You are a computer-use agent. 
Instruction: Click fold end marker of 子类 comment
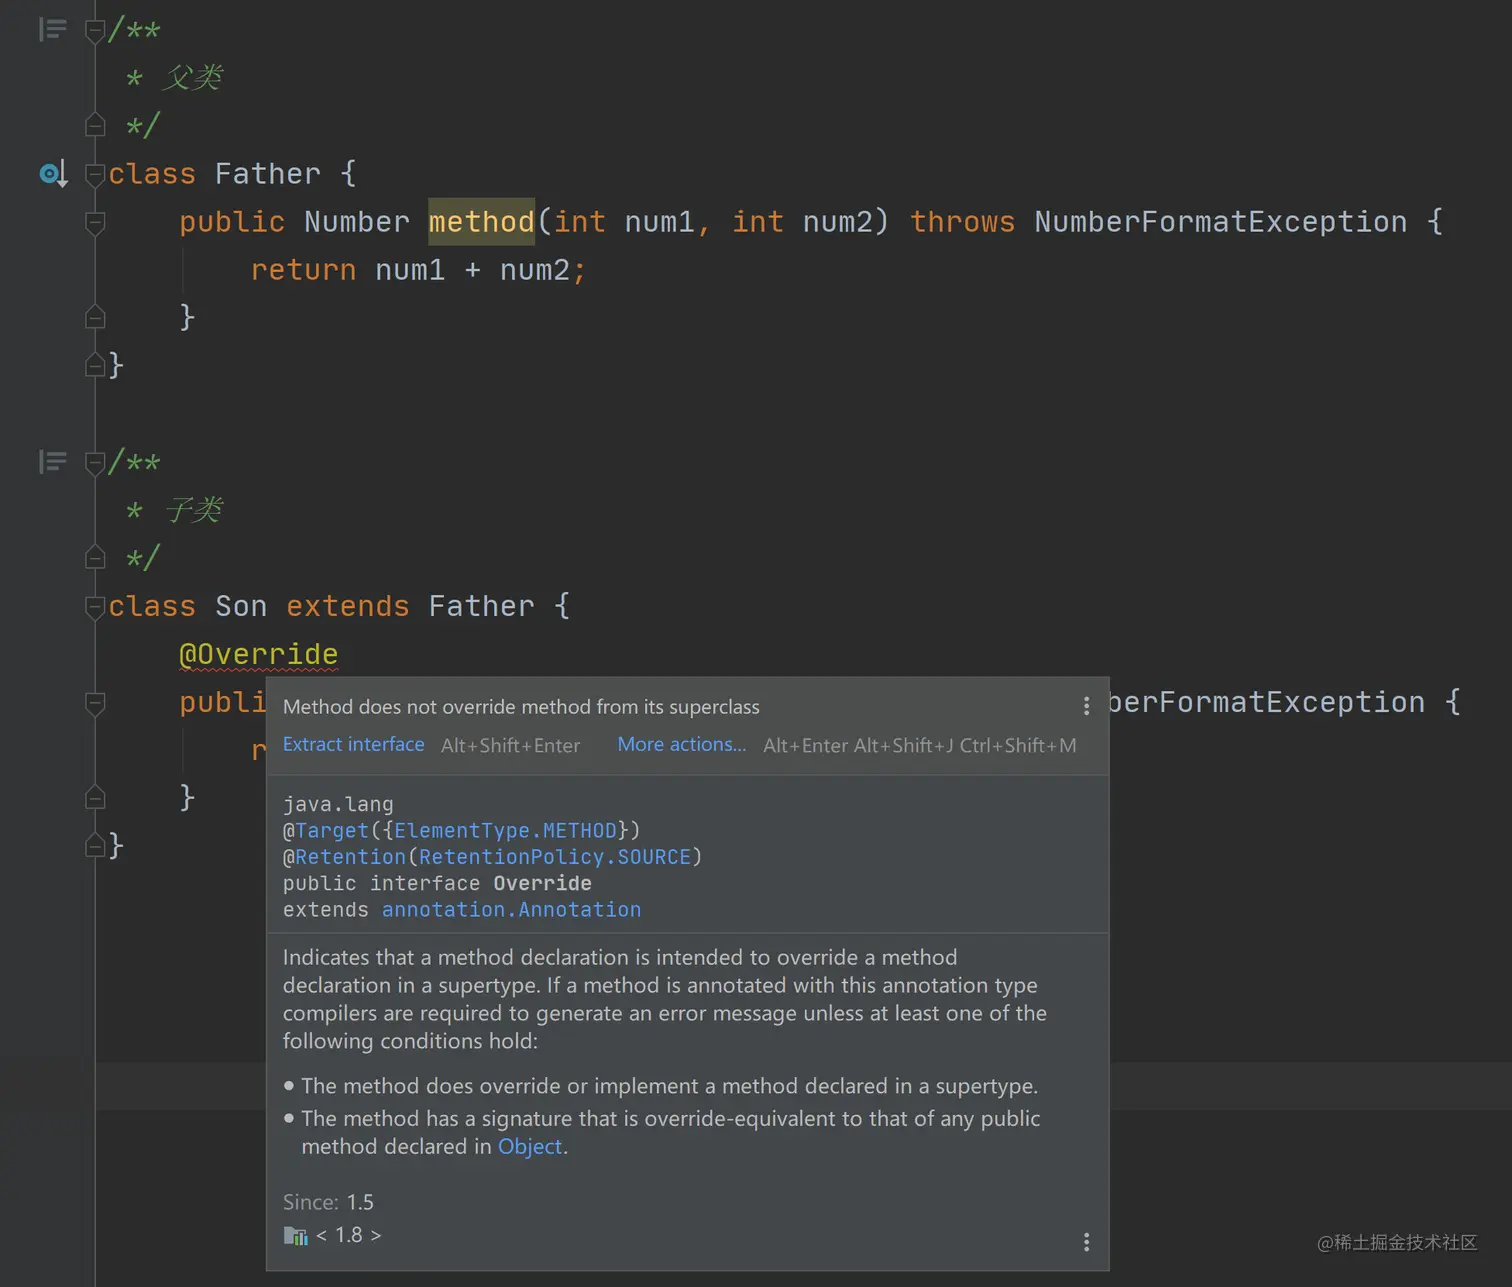click(x=95, y=557)
